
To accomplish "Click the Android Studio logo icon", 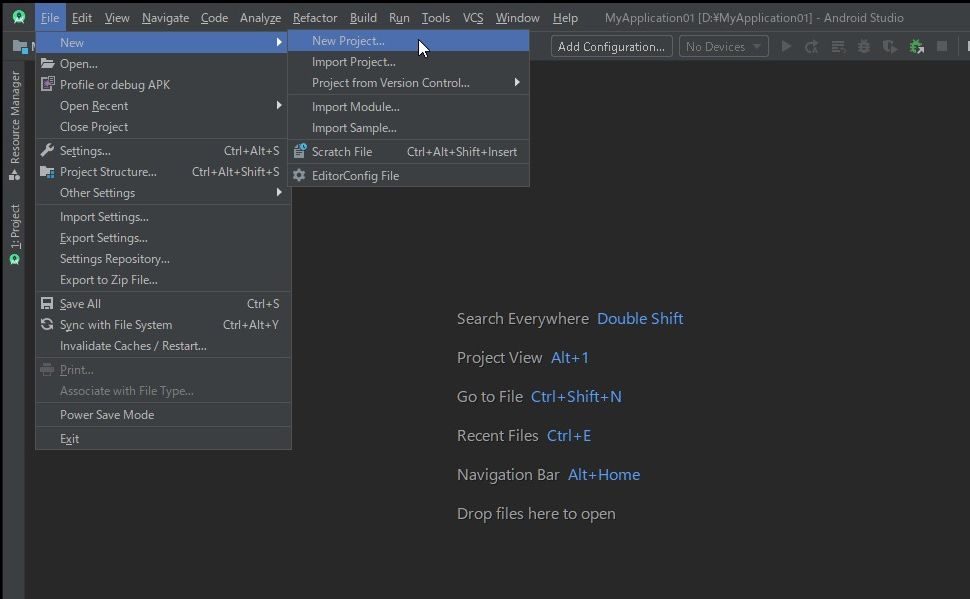I will tap(18, 17).
